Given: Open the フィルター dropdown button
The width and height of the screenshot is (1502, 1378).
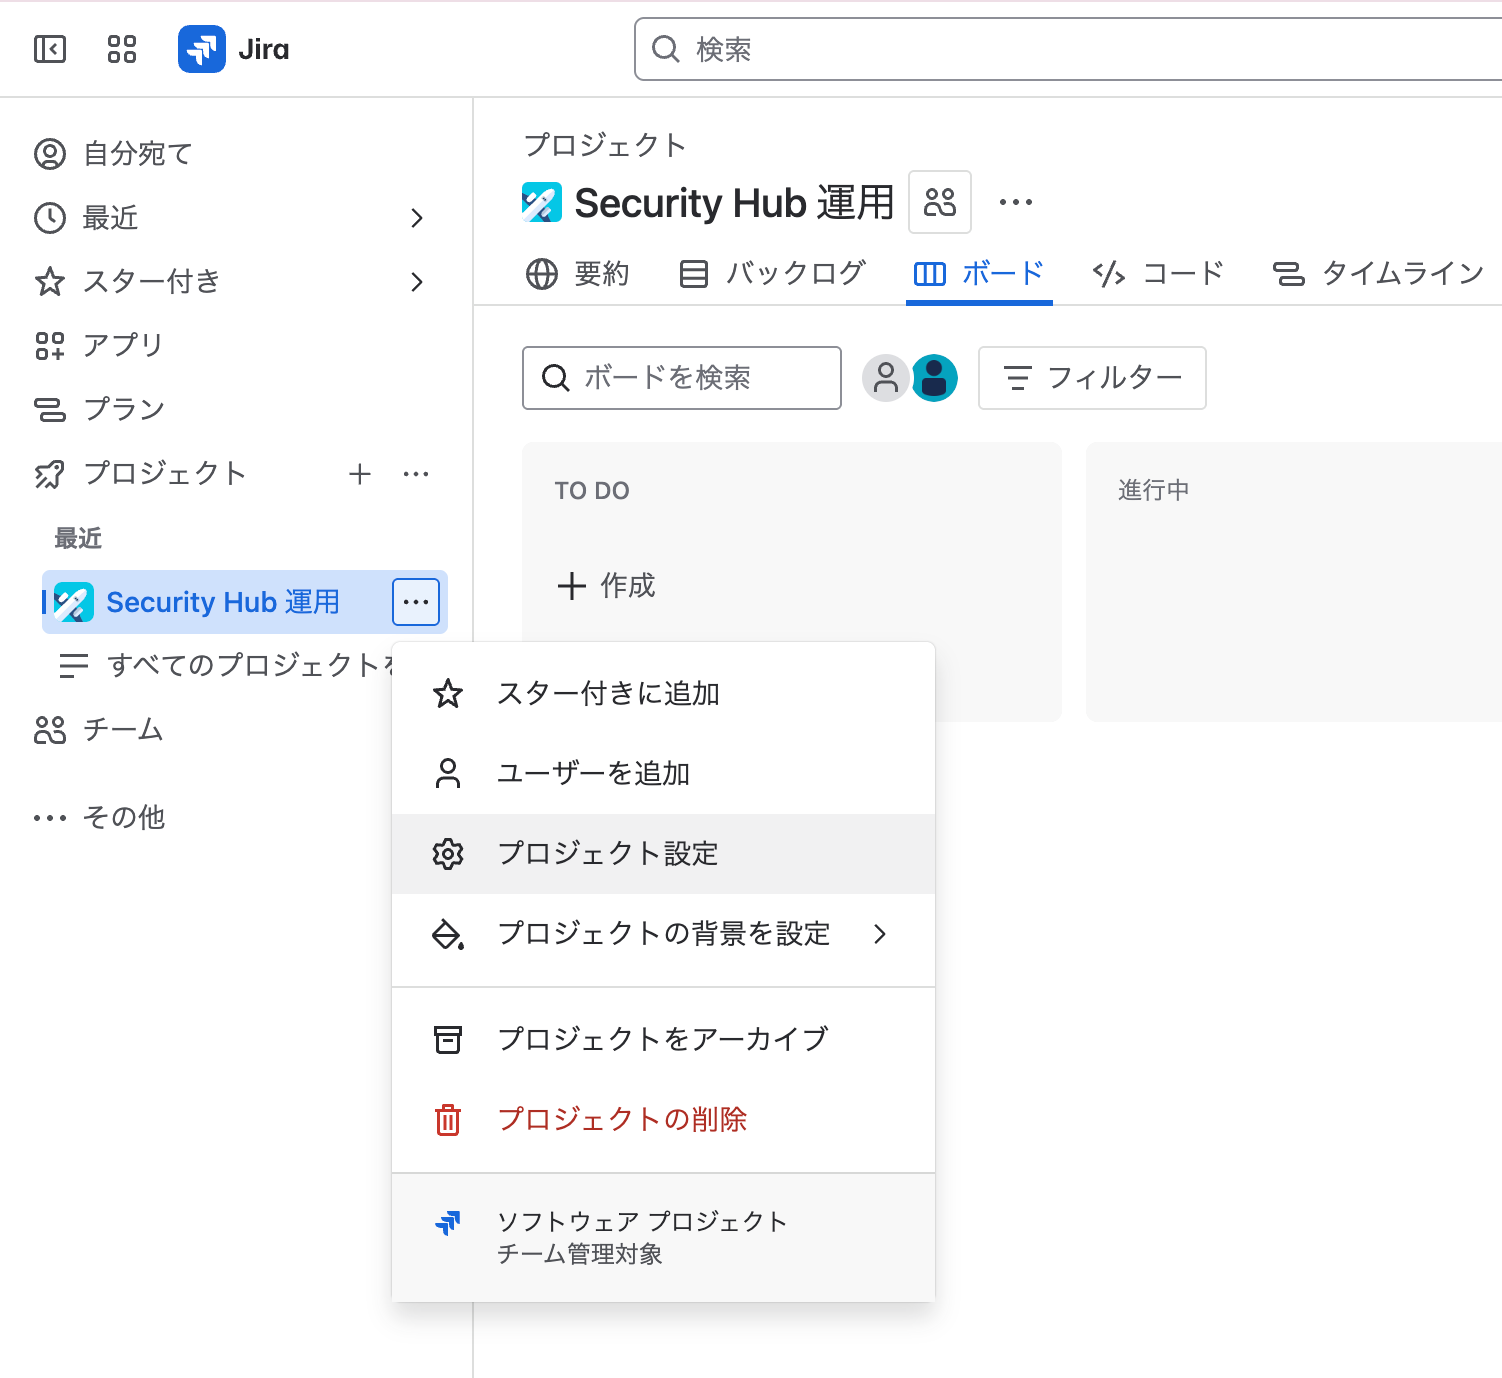Looking at the screenshot, I should pos(1092,378).
